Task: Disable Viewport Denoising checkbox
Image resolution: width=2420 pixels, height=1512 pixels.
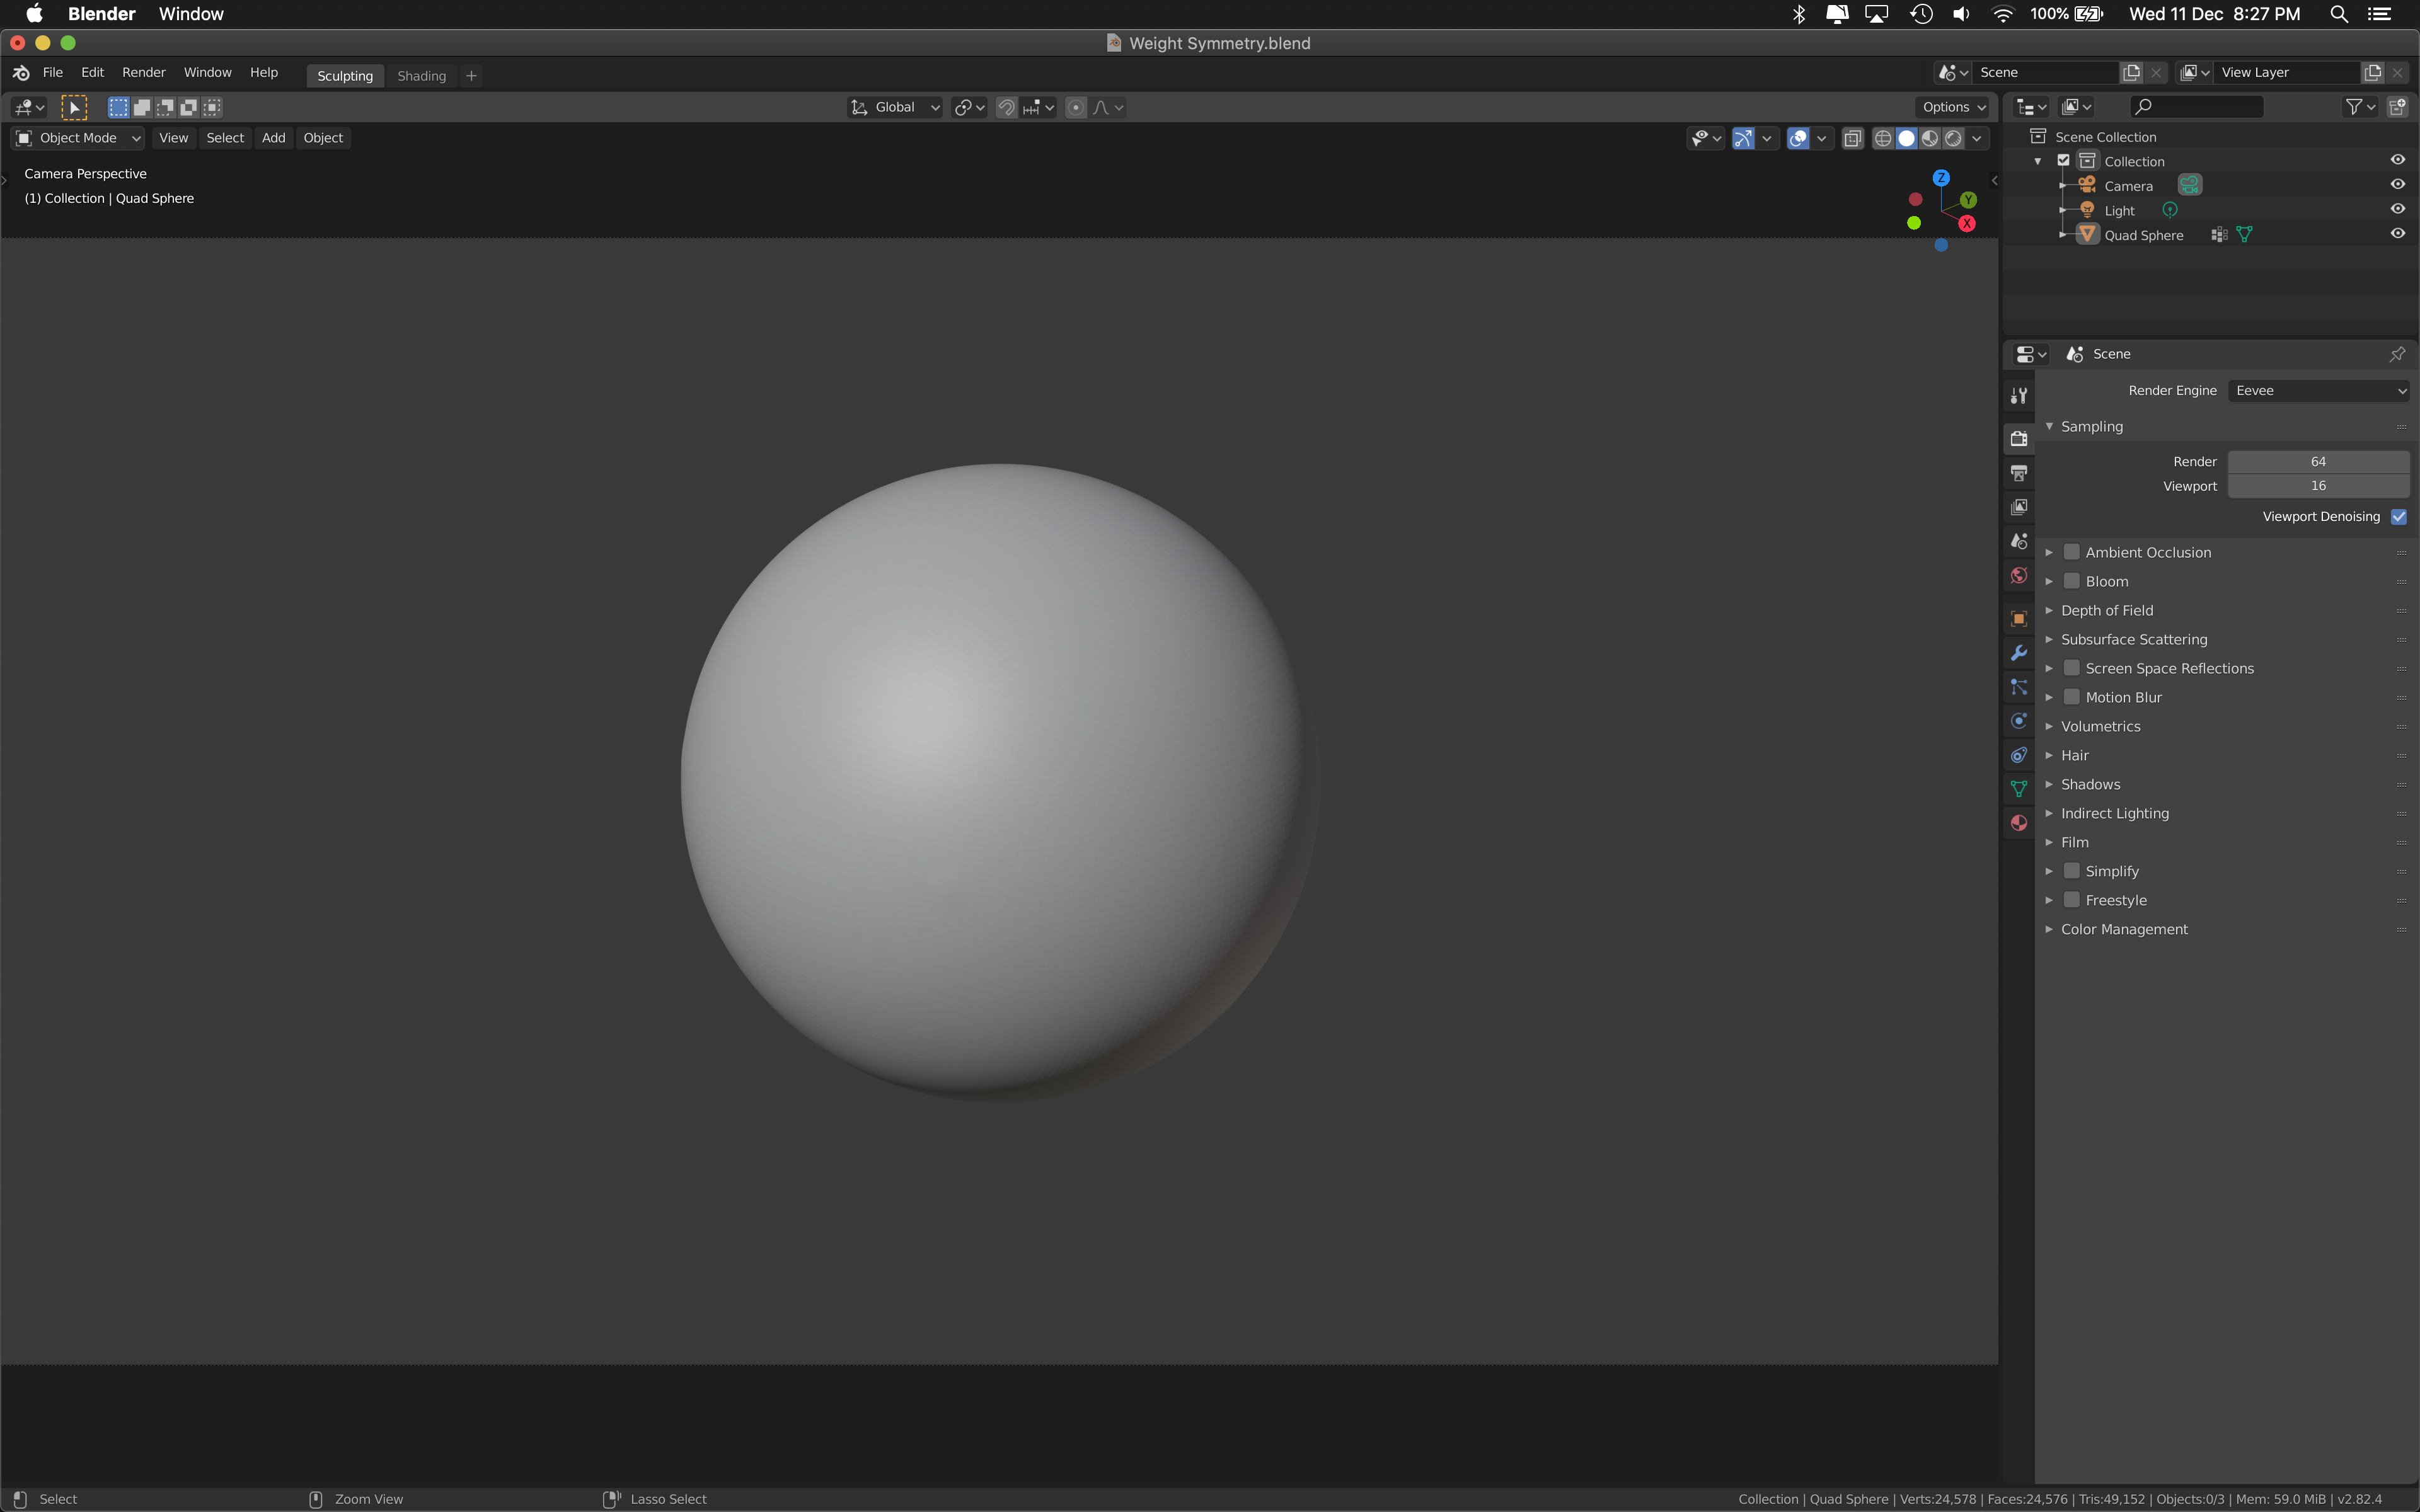Action: pyautogui.click(x=2399, y=517)
